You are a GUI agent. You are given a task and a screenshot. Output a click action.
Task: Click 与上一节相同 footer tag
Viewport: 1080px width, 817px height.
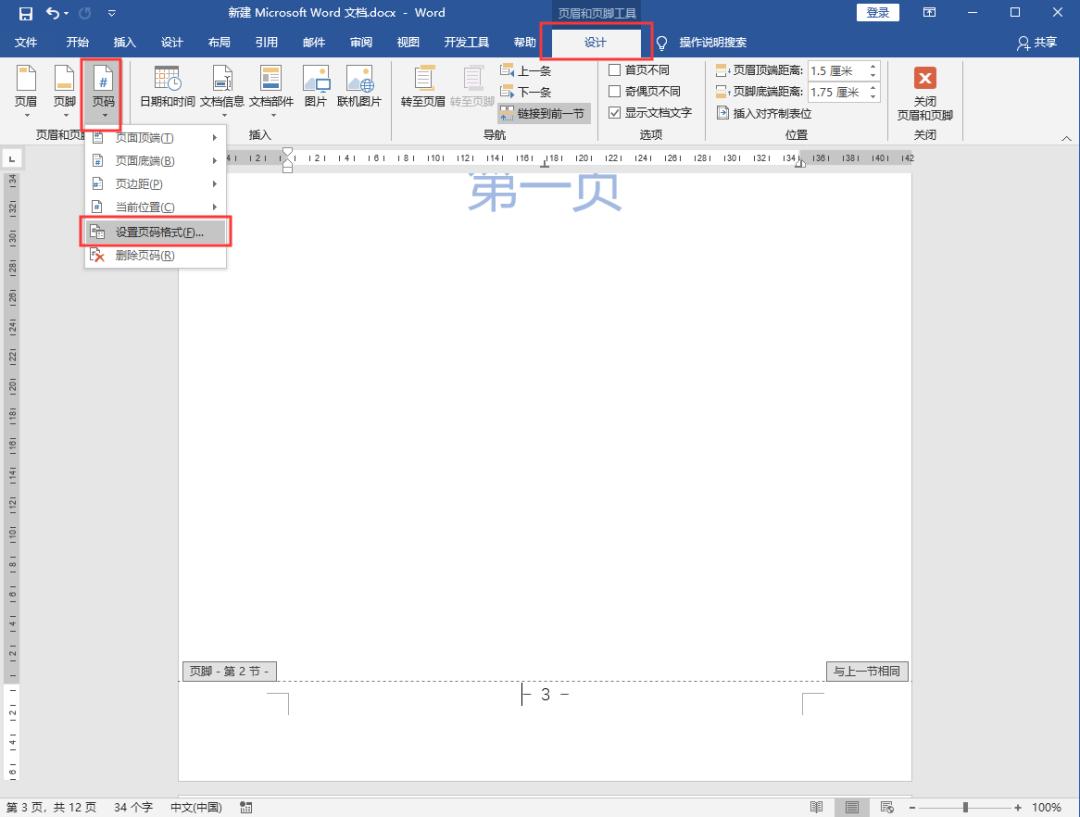click(x=867, y=671)
